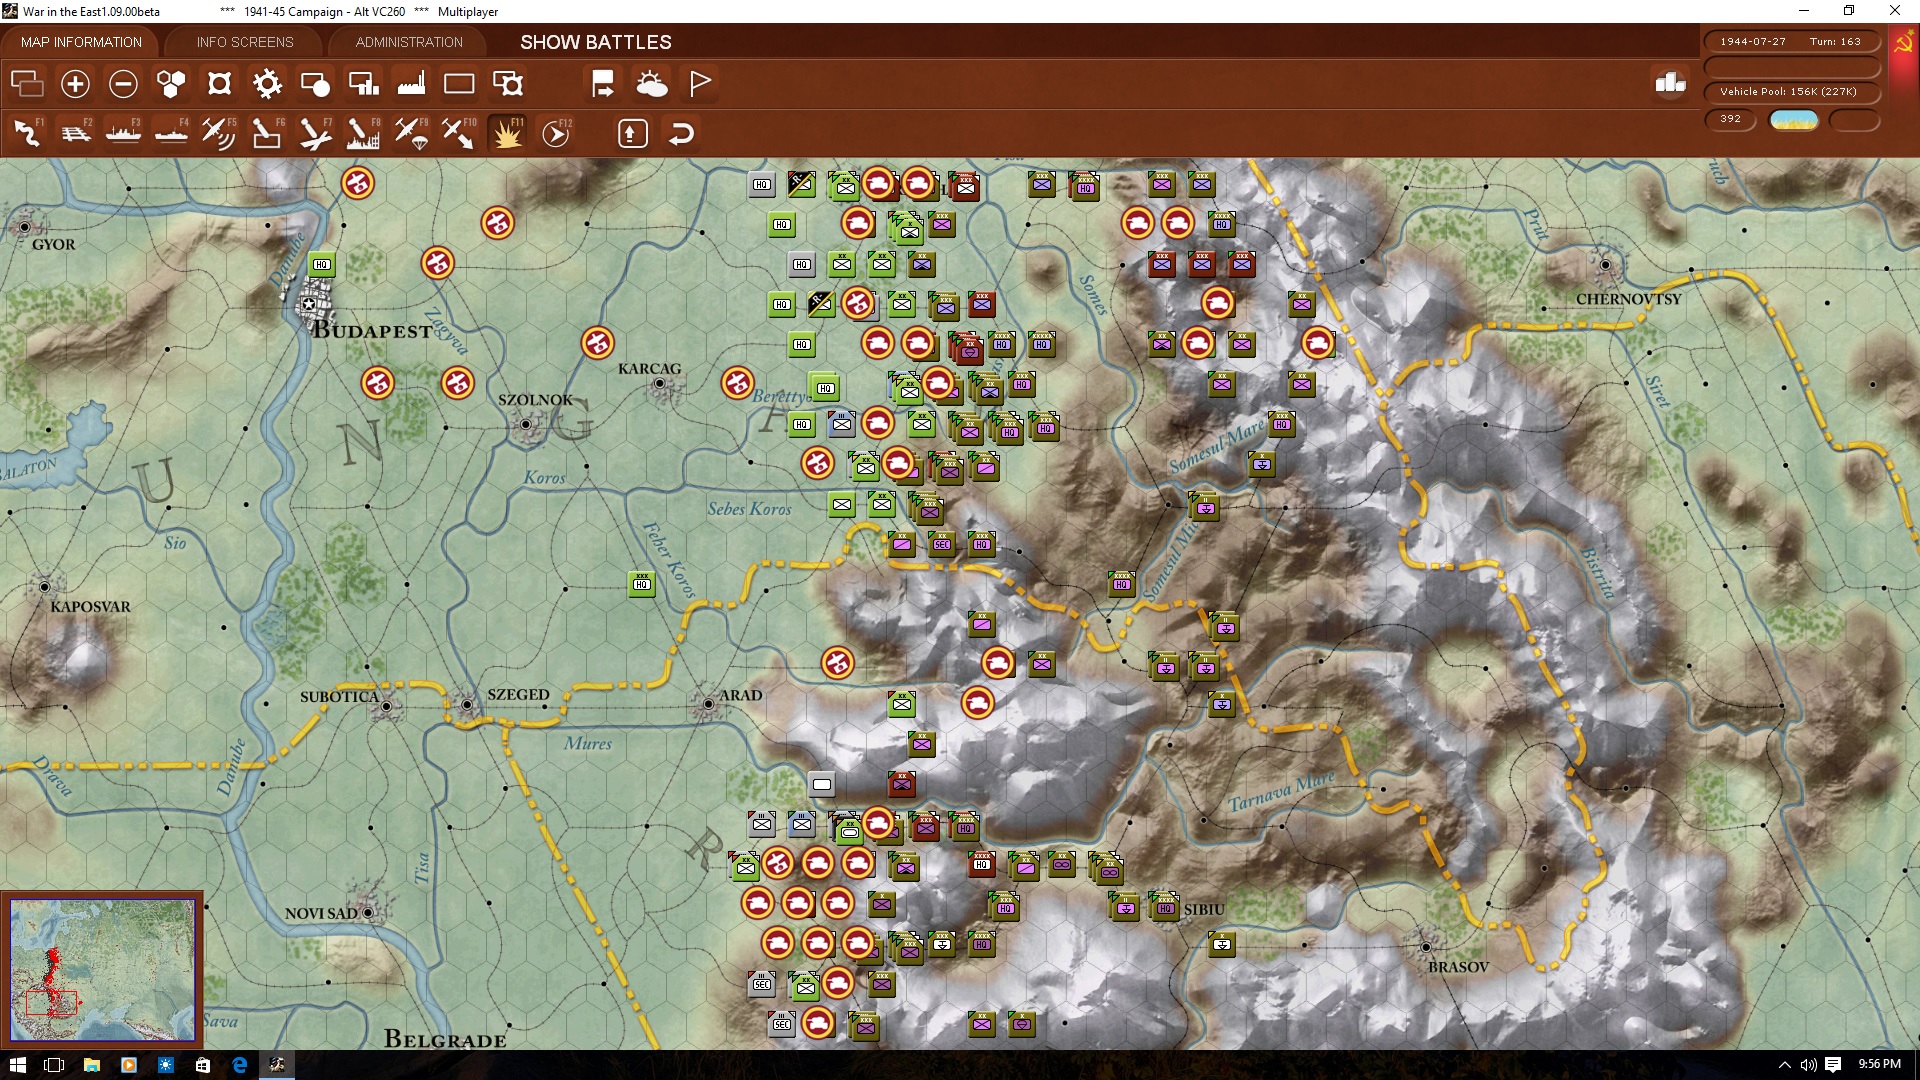Open the MAP INFORMATION tab
This screenshot has width=1920, height=1080.
tap(81, 42)
